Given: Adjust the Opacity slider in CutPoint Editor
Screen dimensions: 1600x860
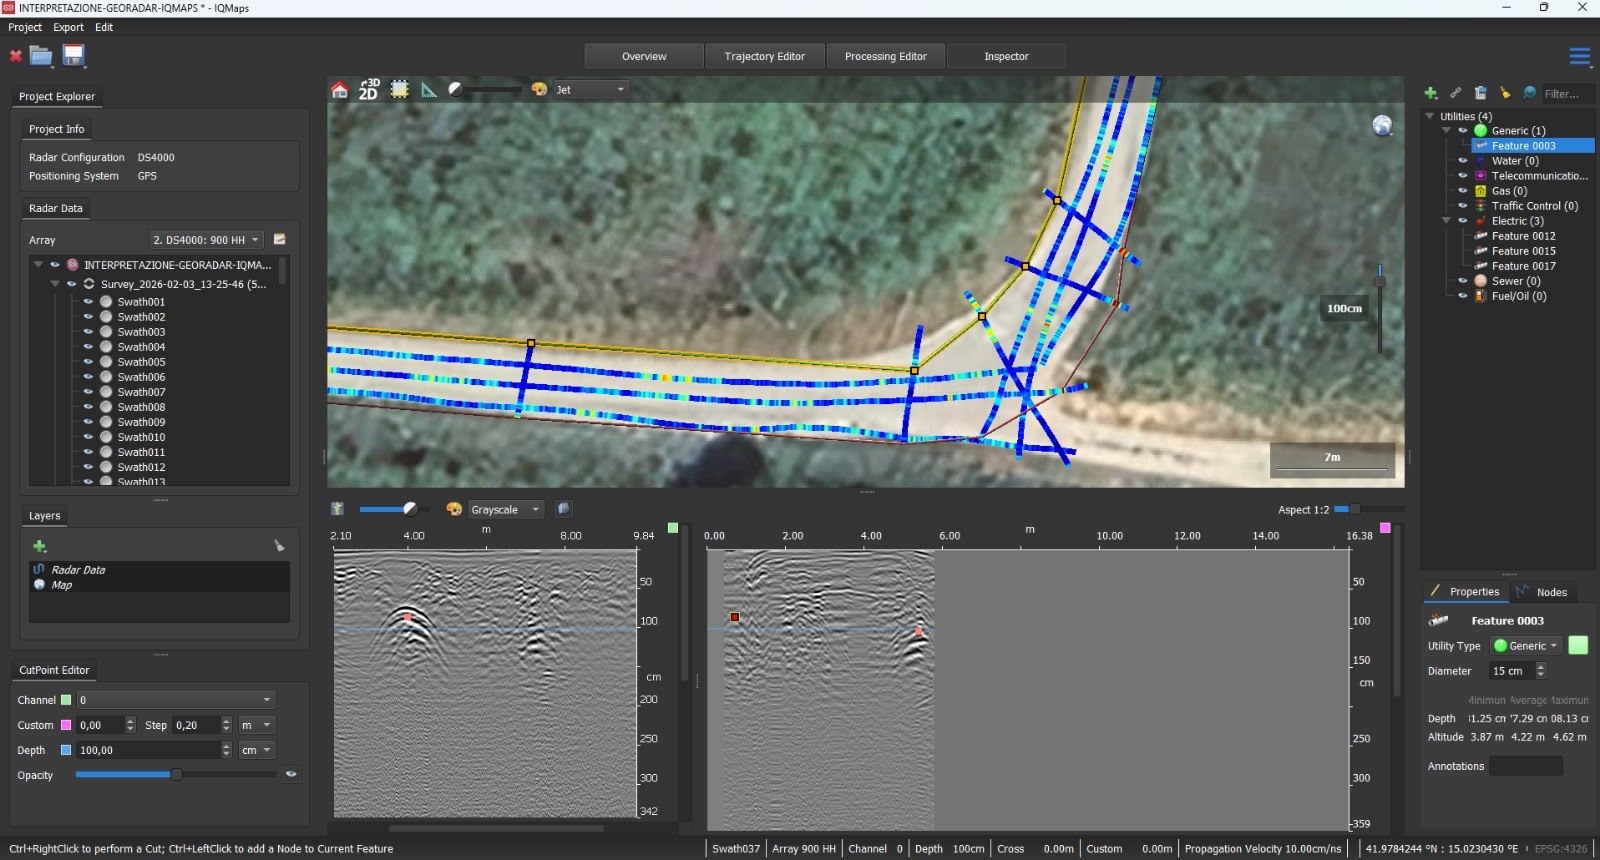Looking at the screenshot, I should pyautogui.click(x=176, y=774).
